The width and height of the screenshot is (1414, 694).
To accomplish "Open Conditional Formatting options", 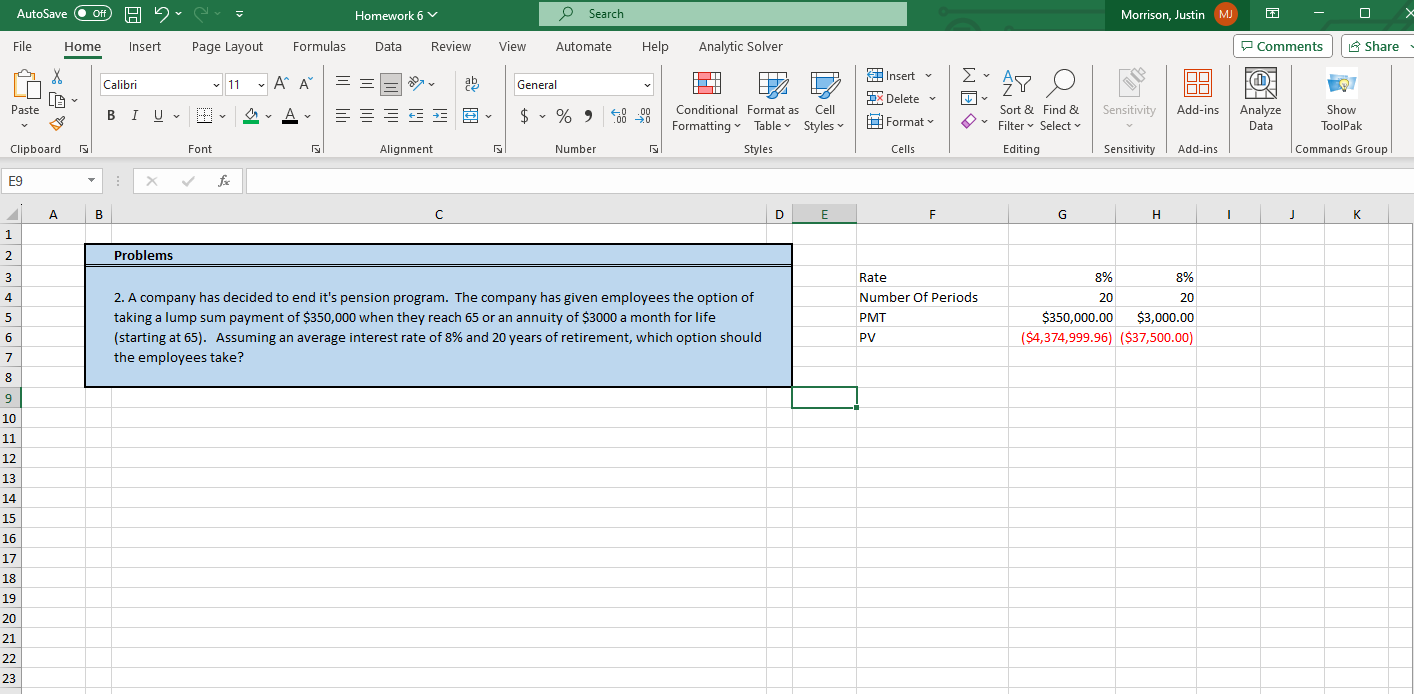I will click(x=706, y=100).
